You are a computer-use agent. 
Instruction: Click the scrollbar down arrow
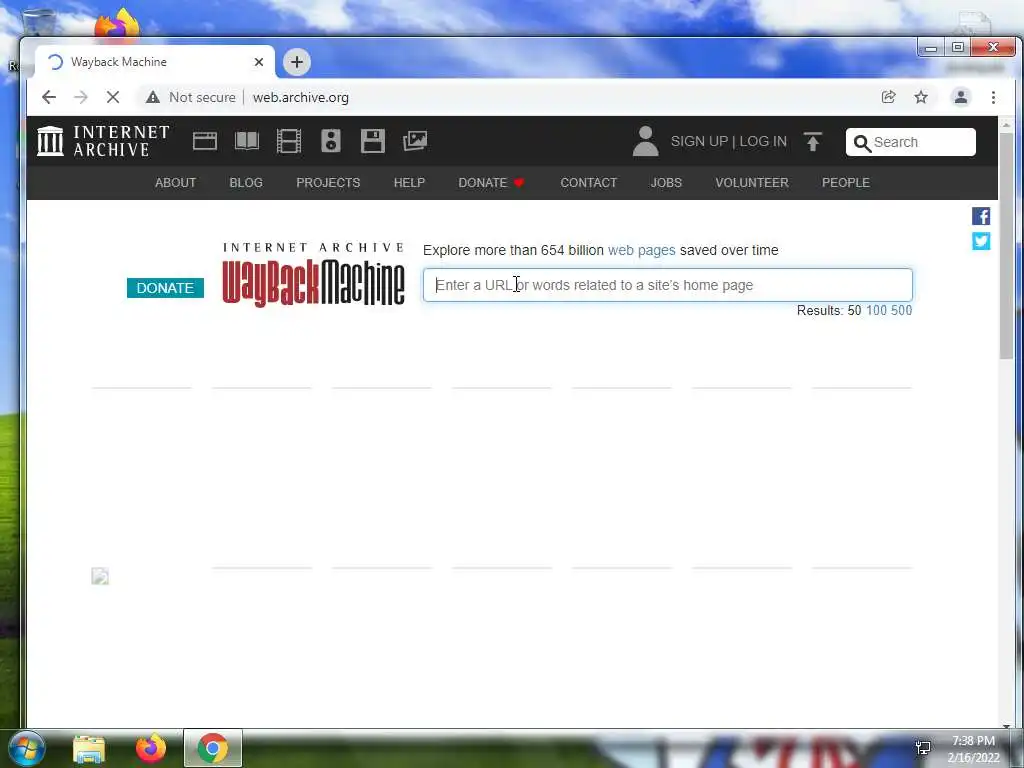(x=1006, y=726)
